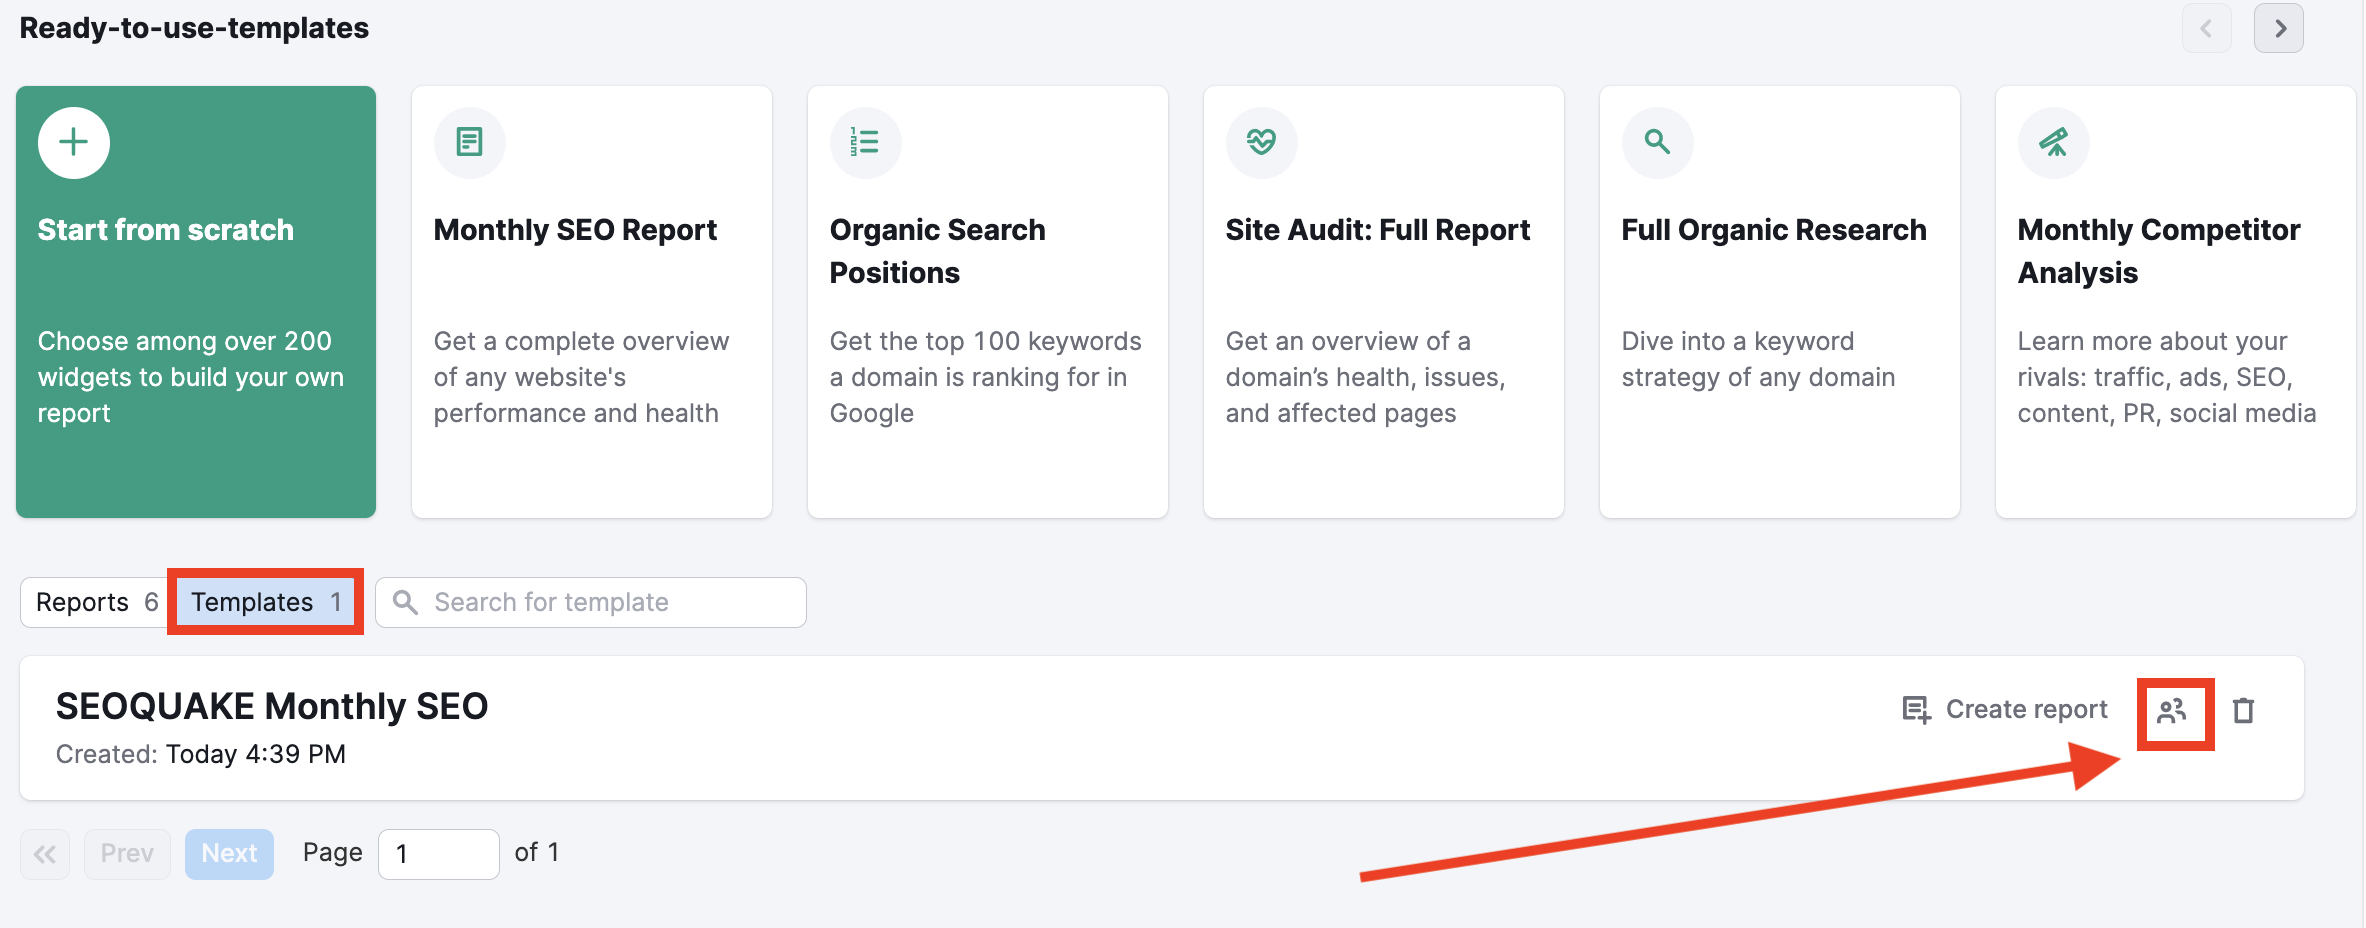Screen dimensions: 2366x928
Task: Click 'Choose among over 200 widgets' description
Action: 191,377
